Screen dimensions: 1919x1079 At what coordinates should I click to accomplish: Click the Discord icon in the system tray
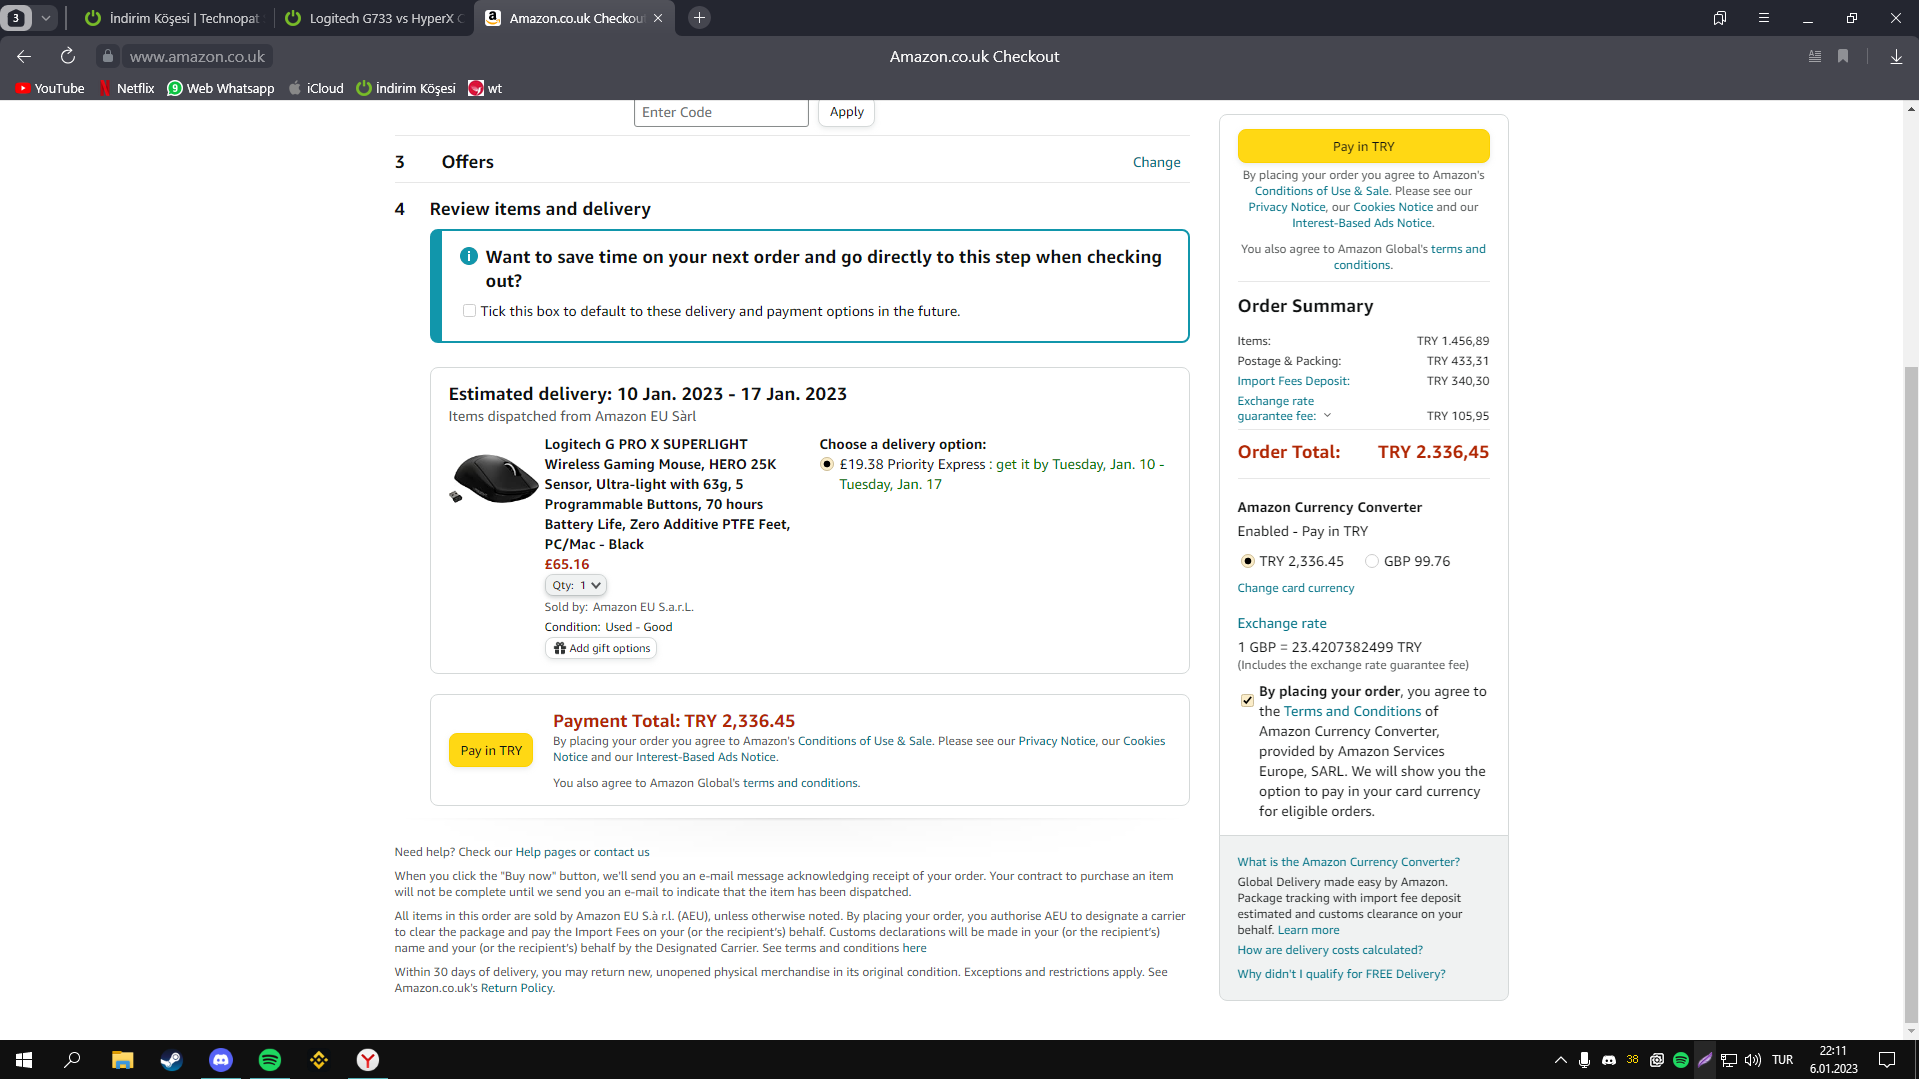[x=1609, y=1060]
